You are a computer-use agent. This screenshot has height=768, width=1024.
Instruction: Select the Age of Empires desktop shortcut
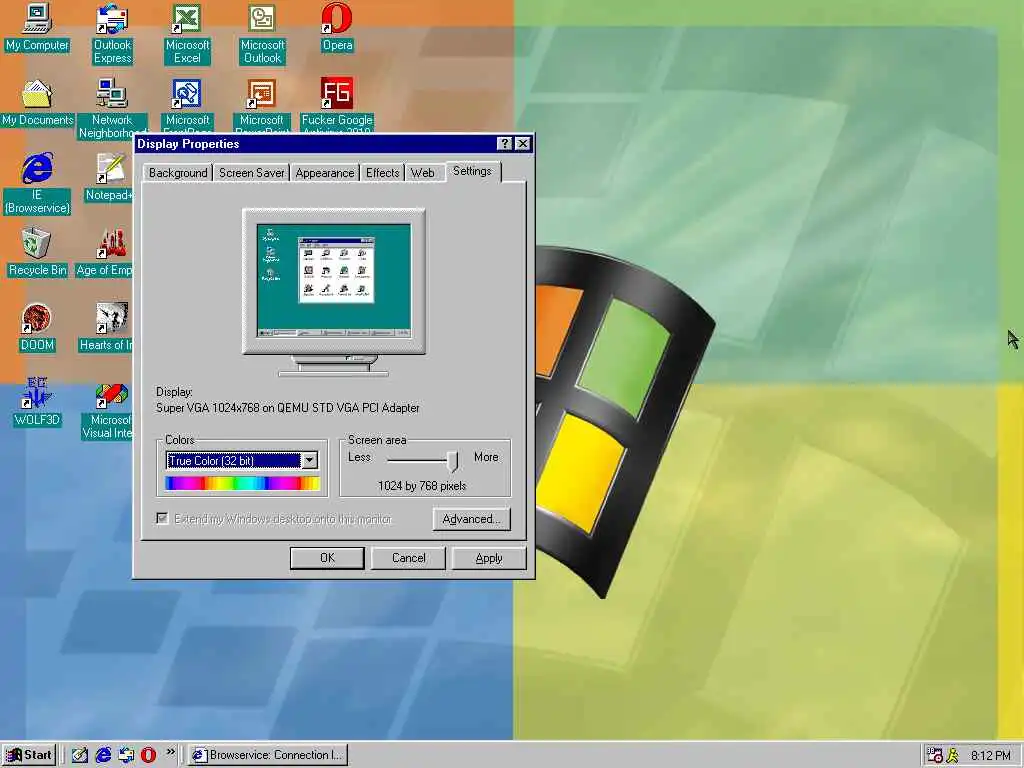click(x=106, y=252)
